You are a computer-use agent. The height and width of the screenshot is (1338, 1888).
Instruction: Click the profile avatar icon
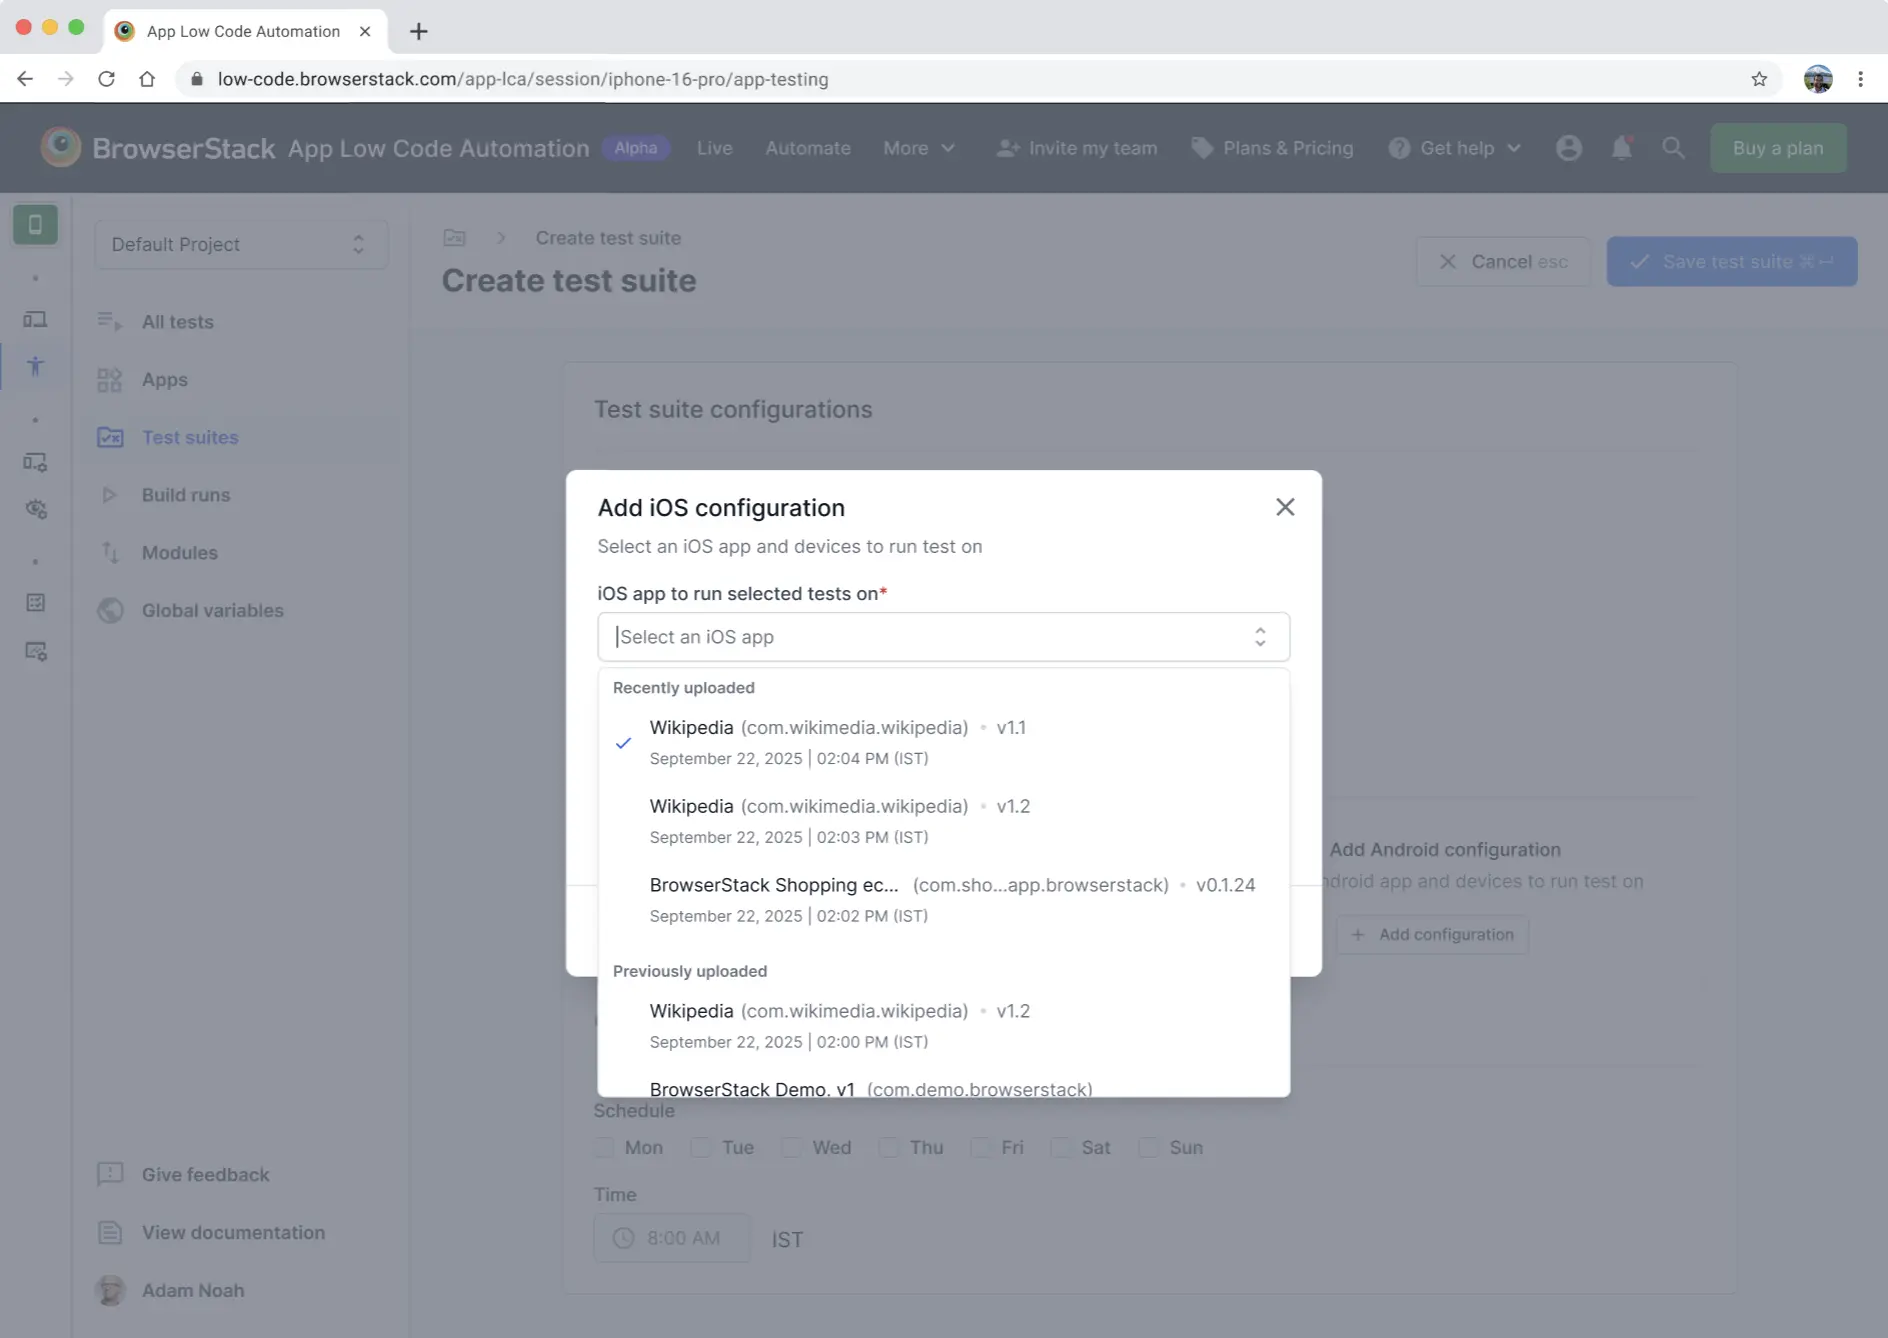tap(1568, 147)
